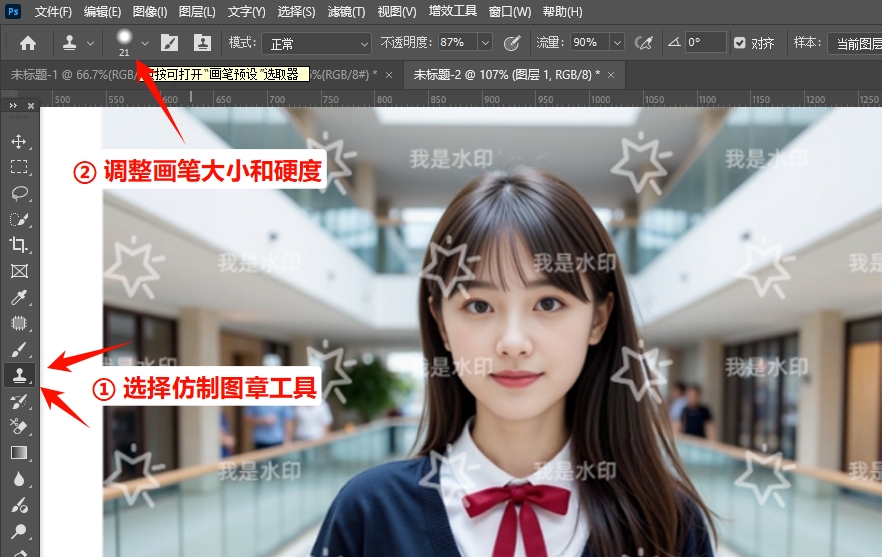Open the 选择(S) menu
The width and height of the screenshot is (882, 557).
click(x=296, y=12)
